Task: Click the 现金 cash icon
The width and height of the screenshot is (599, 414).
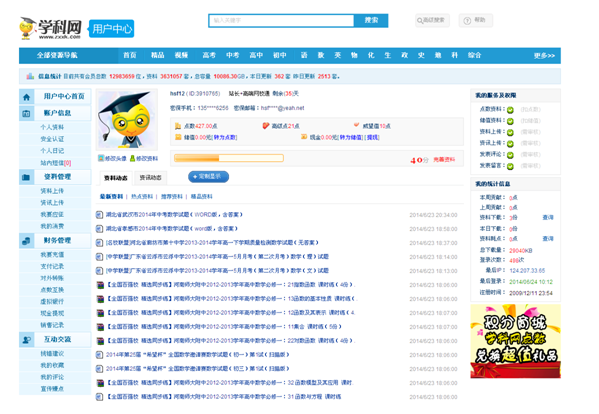Action: [x=304, y=137]
